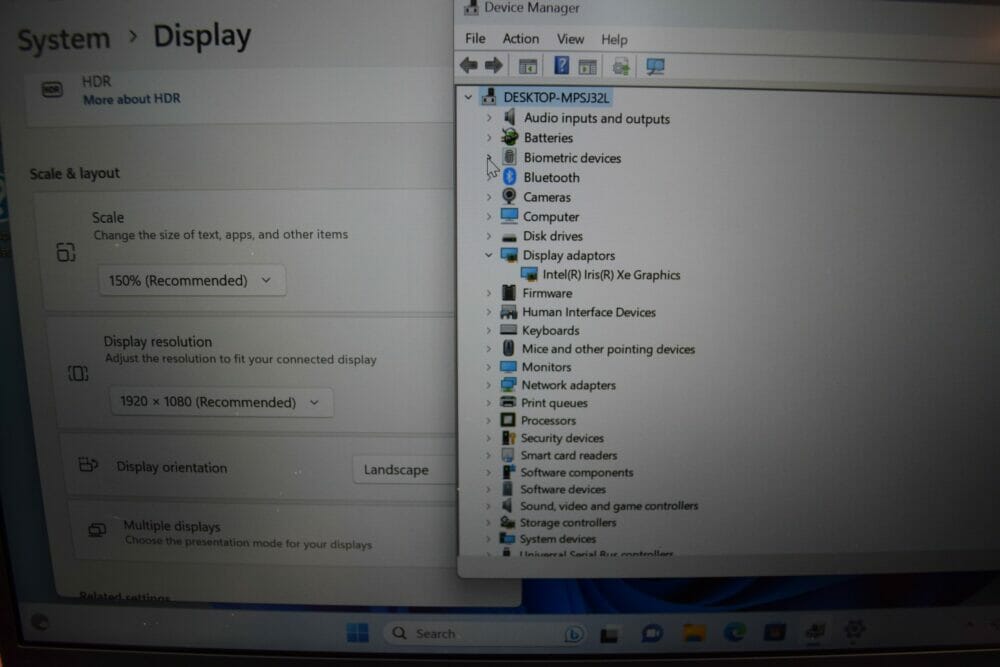Screen dimensions: 1000x667
Task: Open the Windows Start menu
Action: (x=357, y=633)
